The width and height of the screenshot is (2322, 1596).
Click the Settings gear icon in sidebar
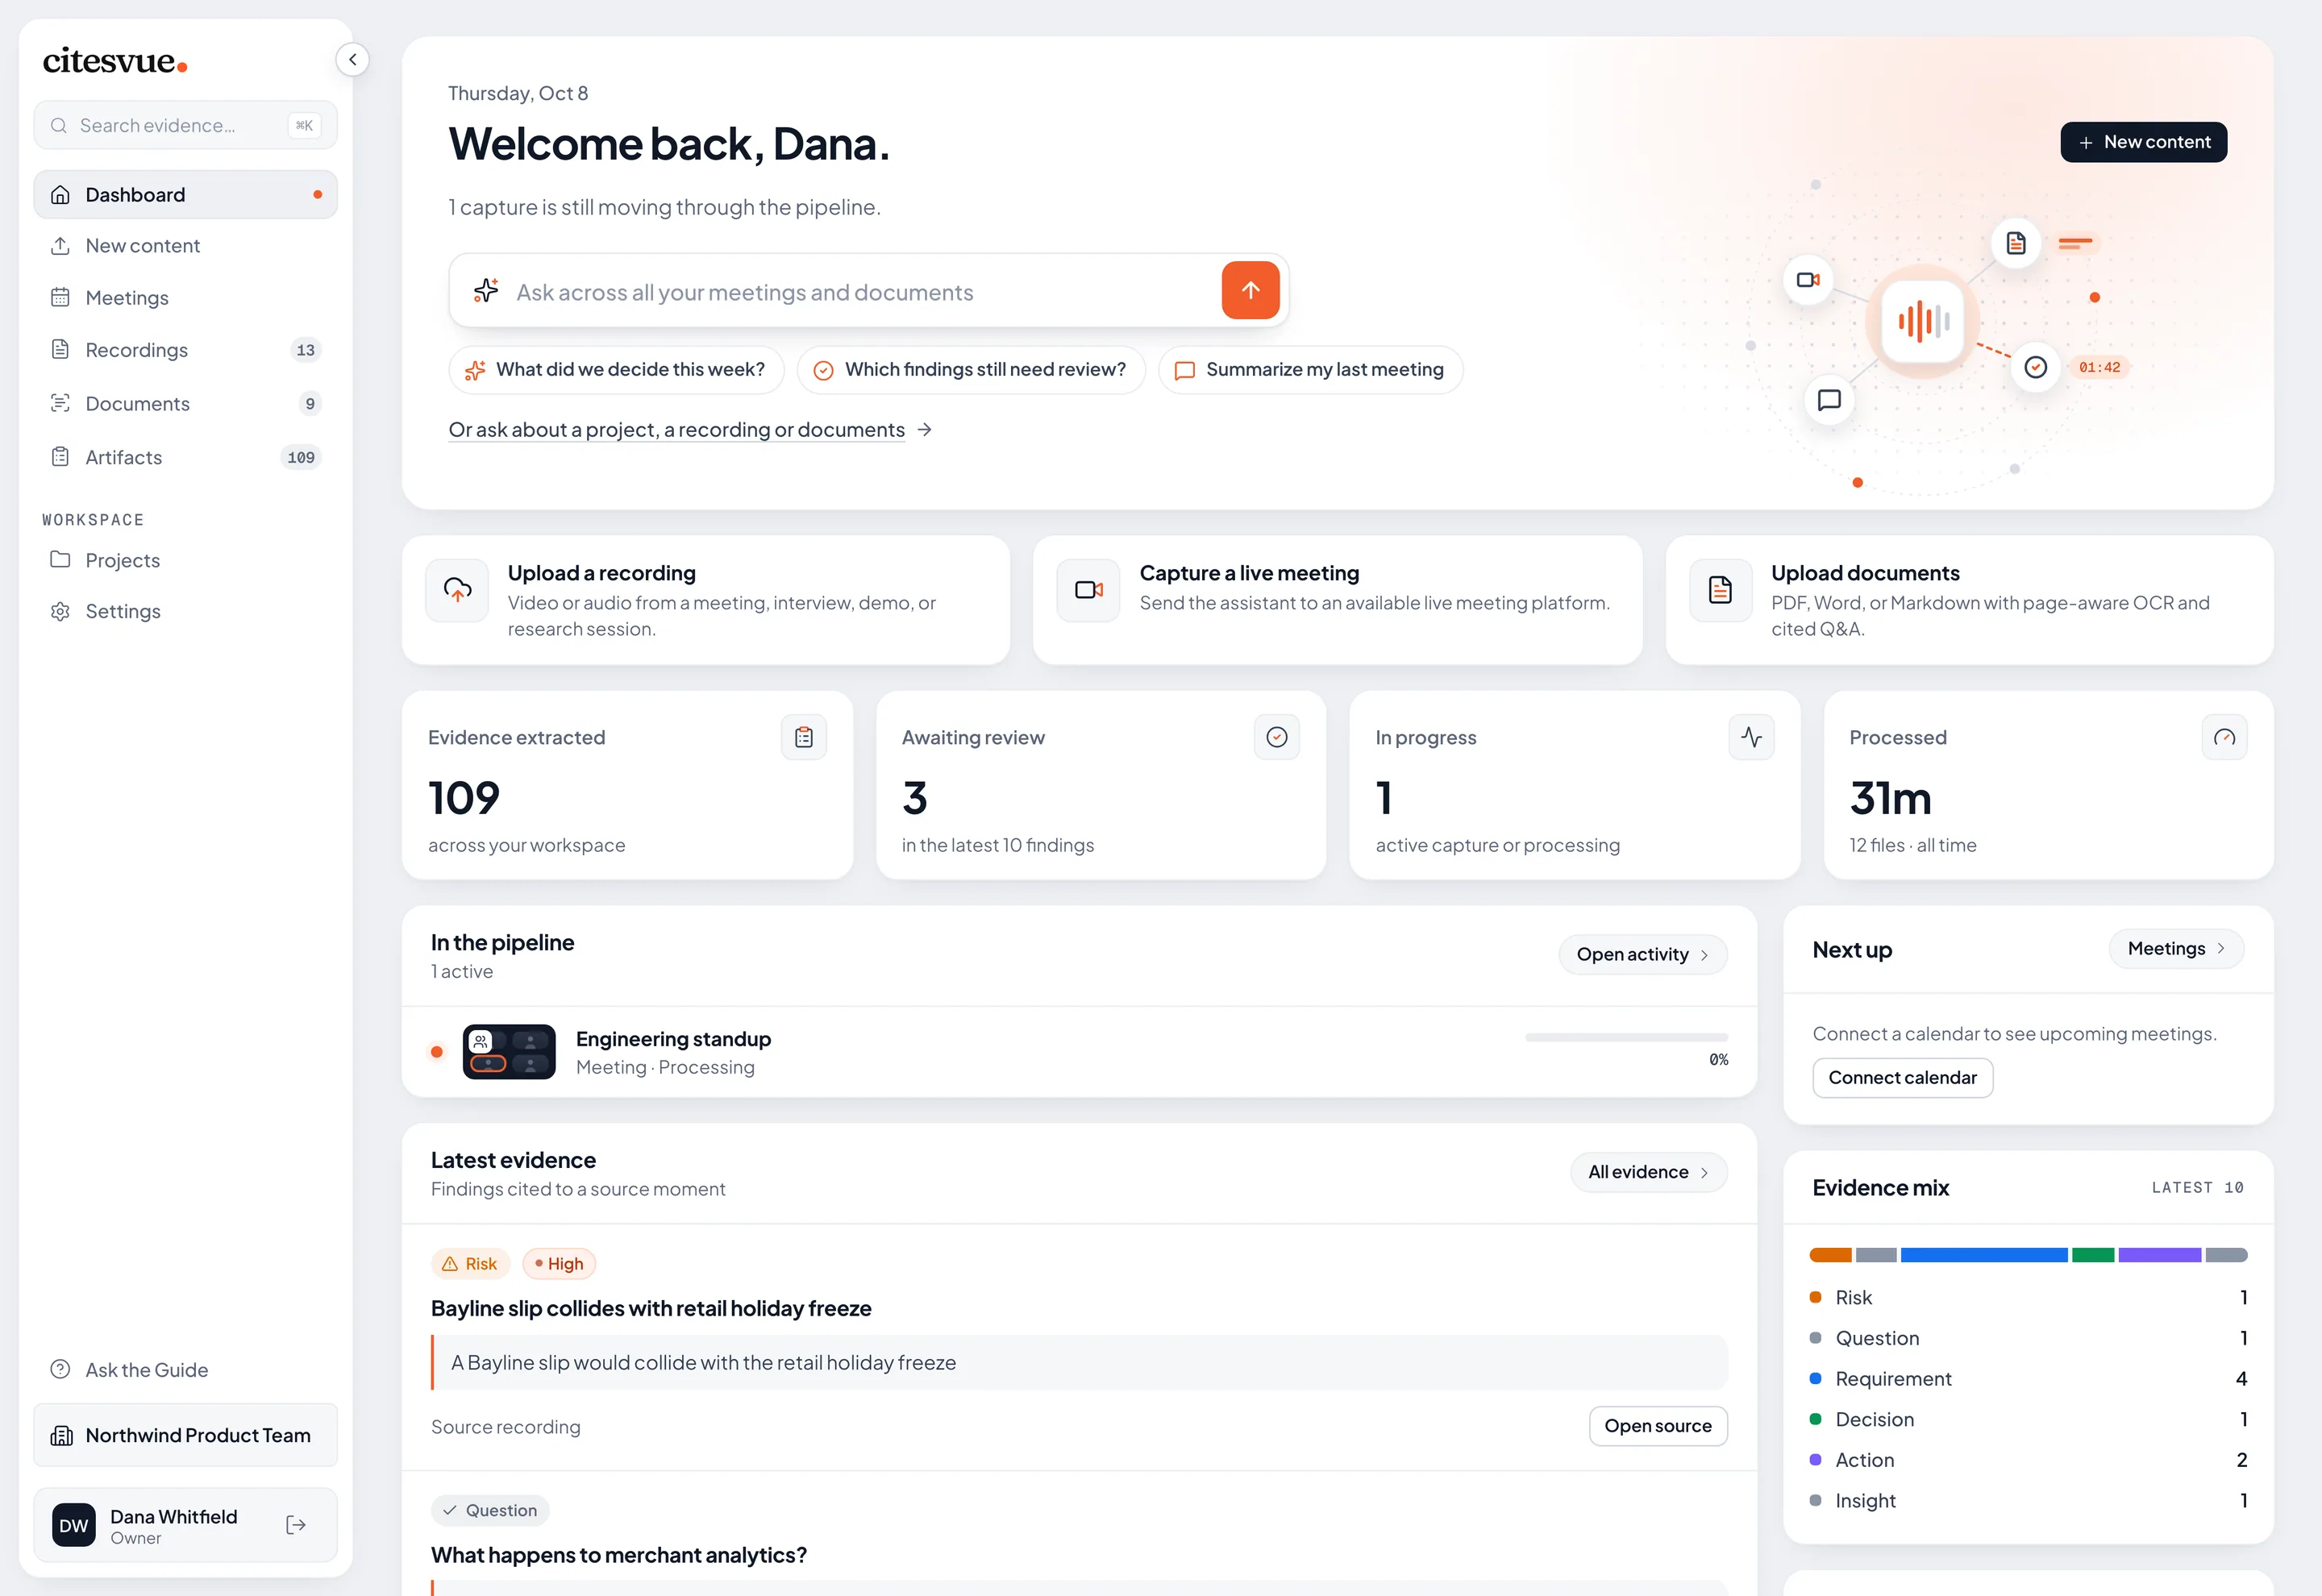(x=60, y=611)
